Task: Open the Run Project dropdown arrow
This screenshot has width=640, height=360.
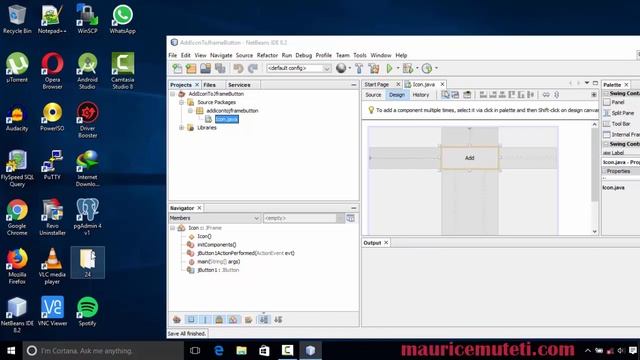Action: [398, 68]
